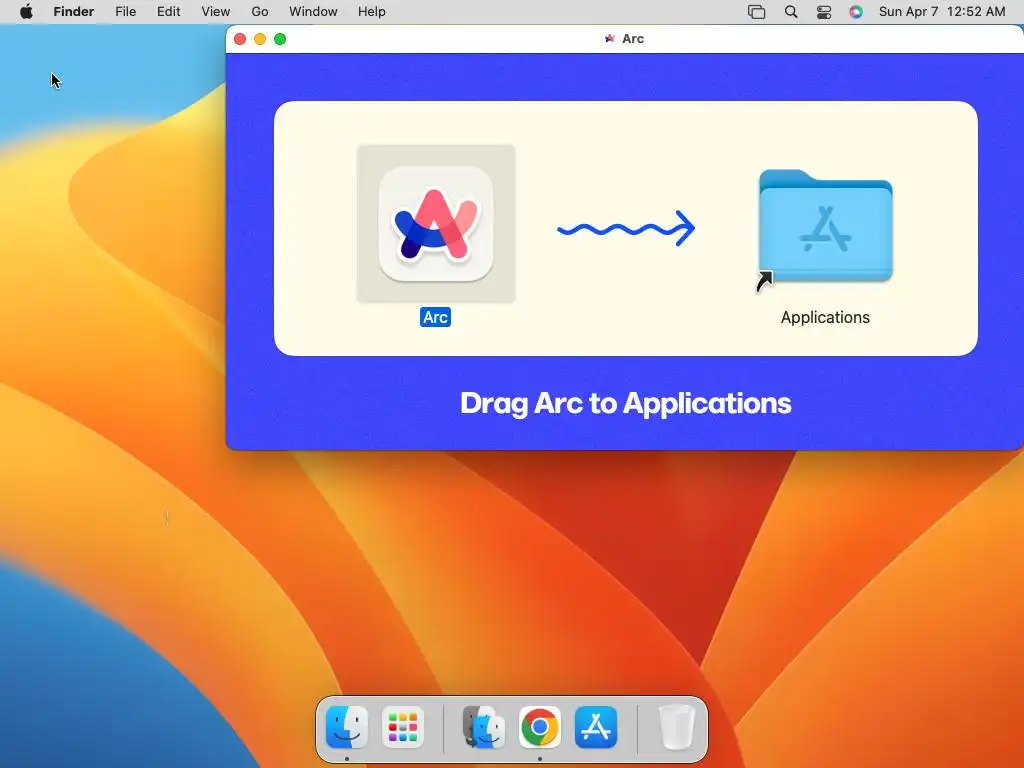The width and height of the screenshot is (1024, 768).
Task: Select the Arc app icon in installer
Action: pos(436,223)
